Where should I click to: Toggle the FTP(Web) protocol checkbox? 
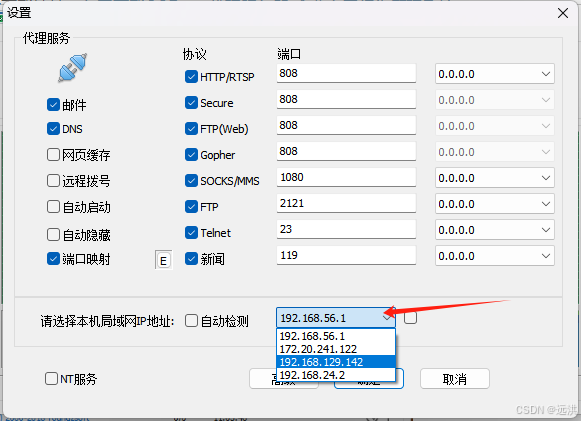click(191, 129)
